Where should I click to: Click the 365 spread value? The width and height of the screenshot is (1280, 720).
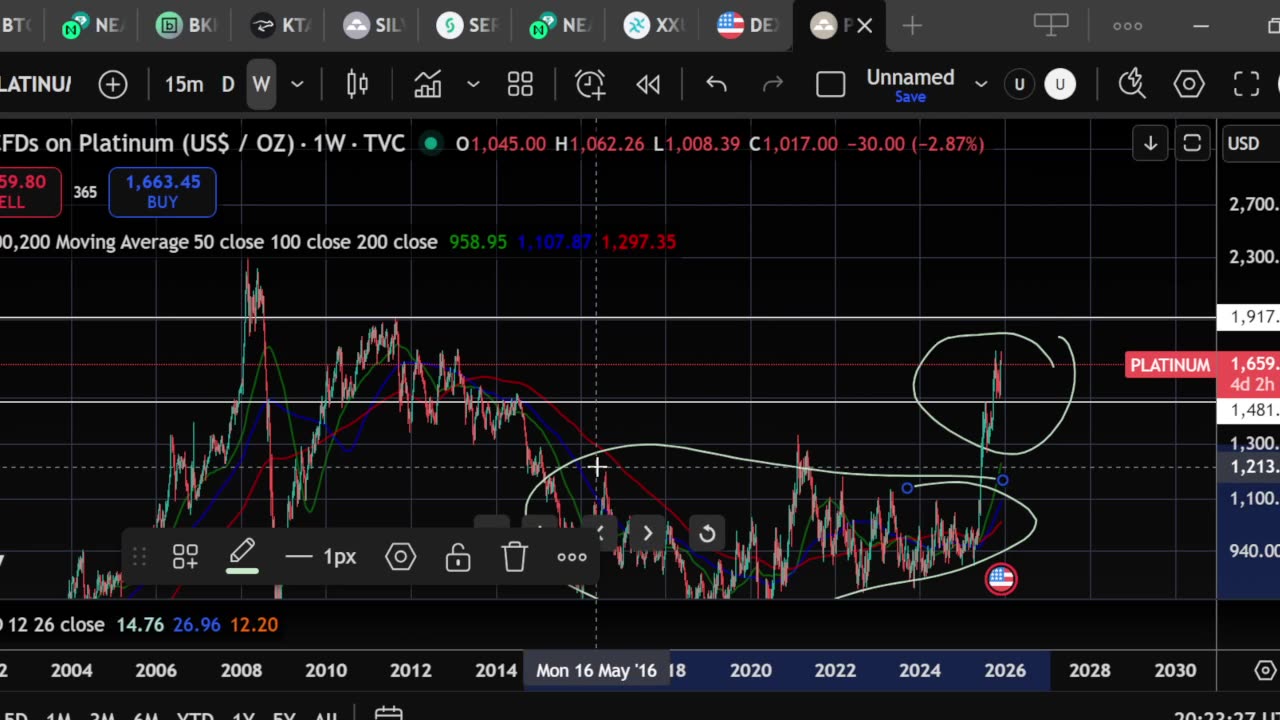pyautogui.click(x=85, y=192)
